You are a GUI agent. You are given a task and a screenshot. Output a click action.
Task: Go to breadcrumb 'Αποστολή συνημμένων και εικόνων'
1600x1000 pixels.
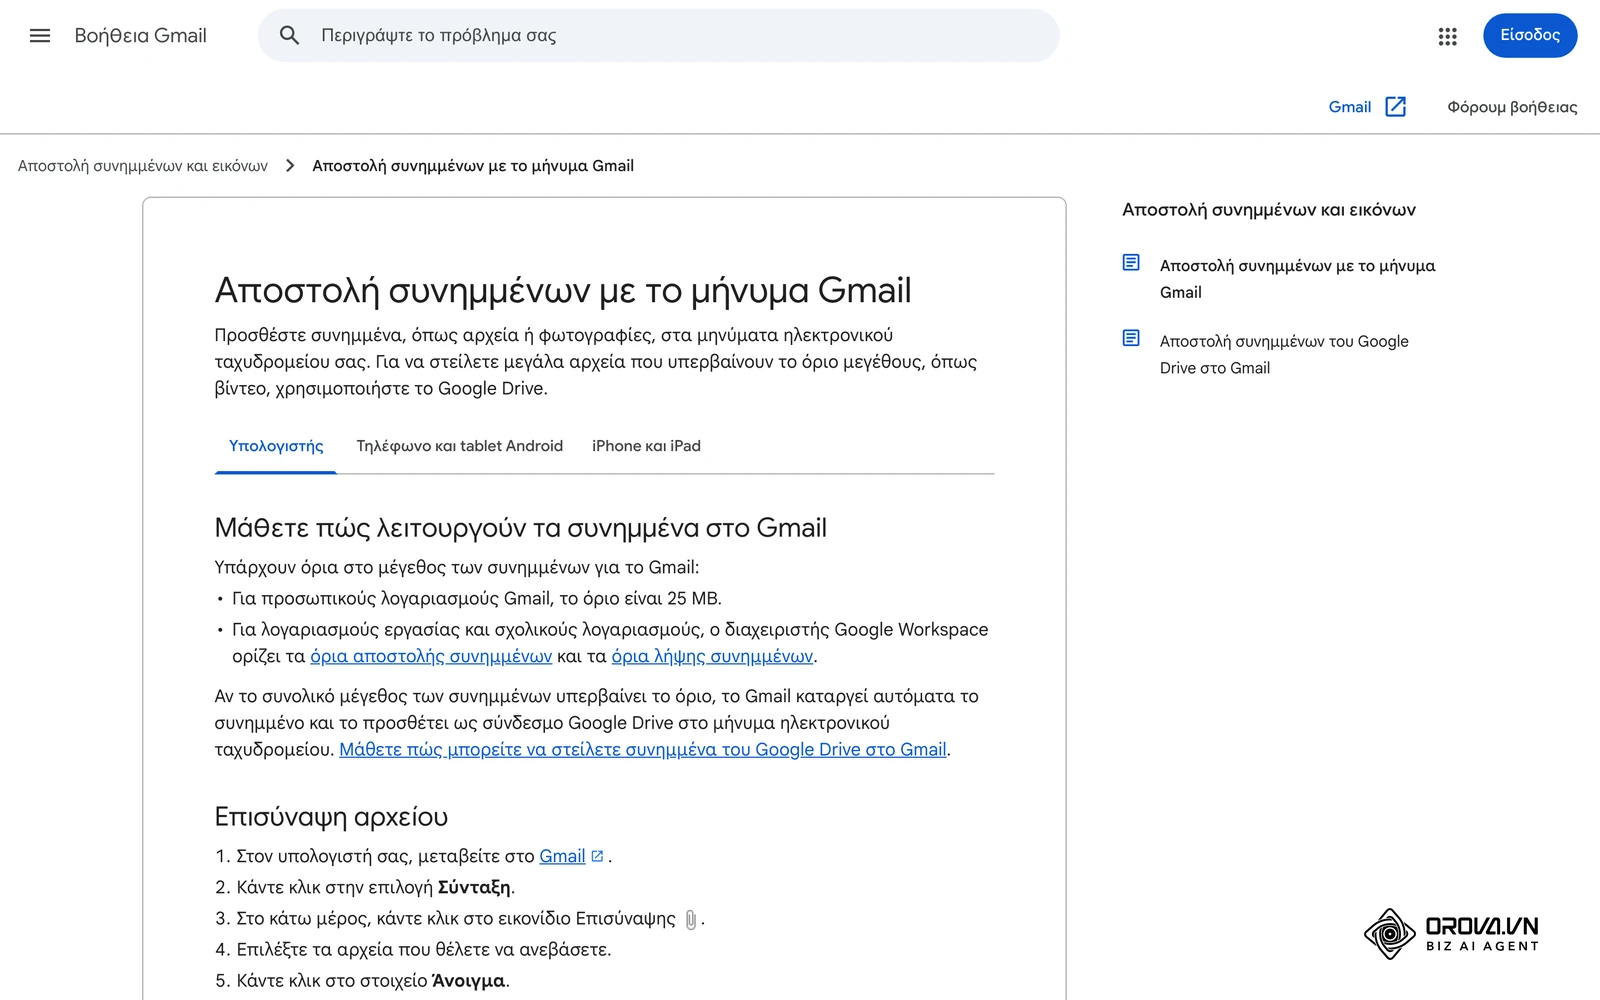(x=143, y=166)
